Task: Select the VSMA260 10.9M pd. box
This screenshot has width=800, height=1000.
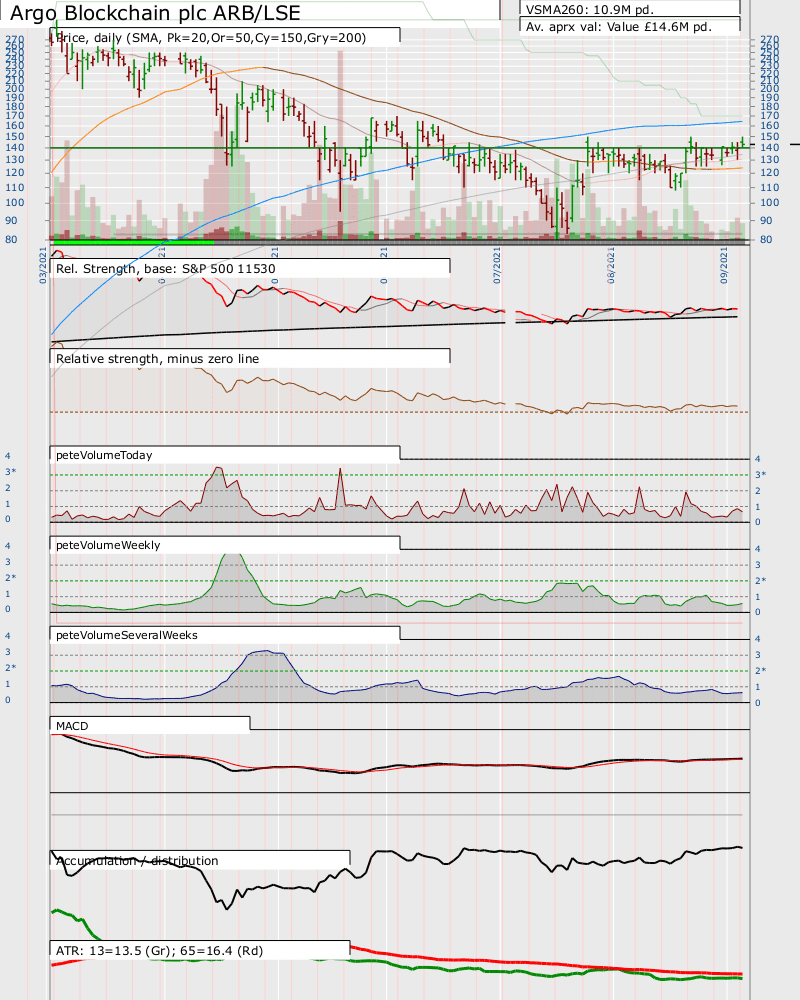Action: pos(630,8)
